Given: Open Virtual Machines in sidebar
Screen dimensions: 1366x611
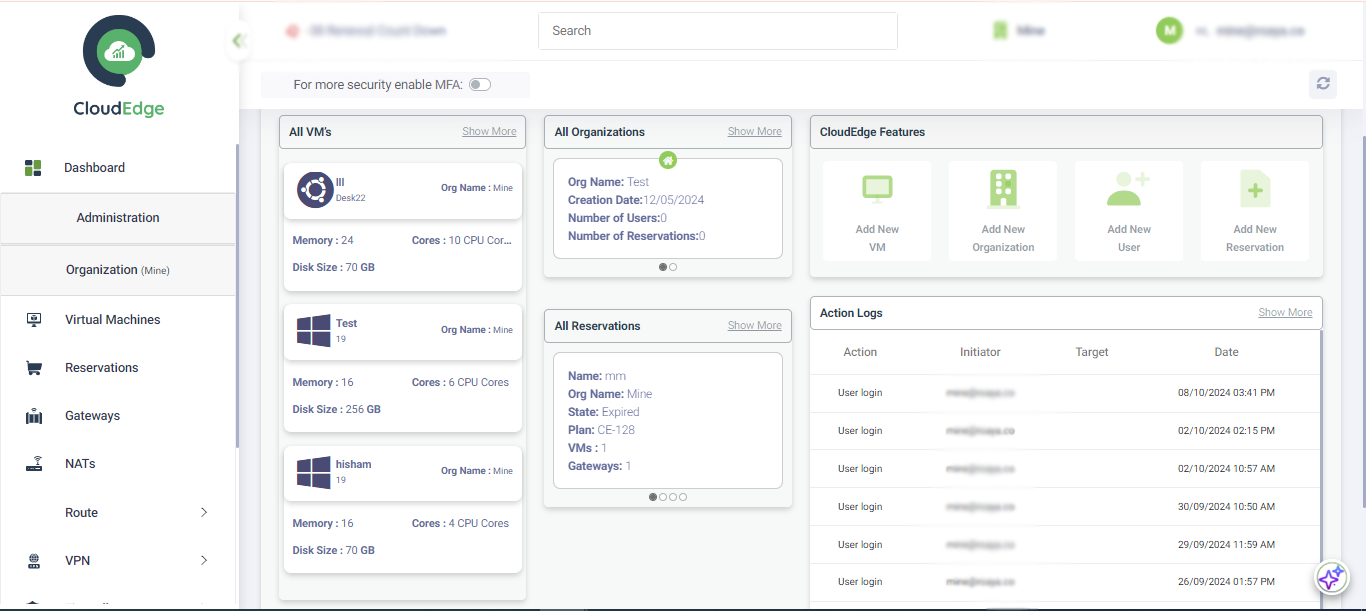Looking at the screenshot, I should click(x=112, y=320).
